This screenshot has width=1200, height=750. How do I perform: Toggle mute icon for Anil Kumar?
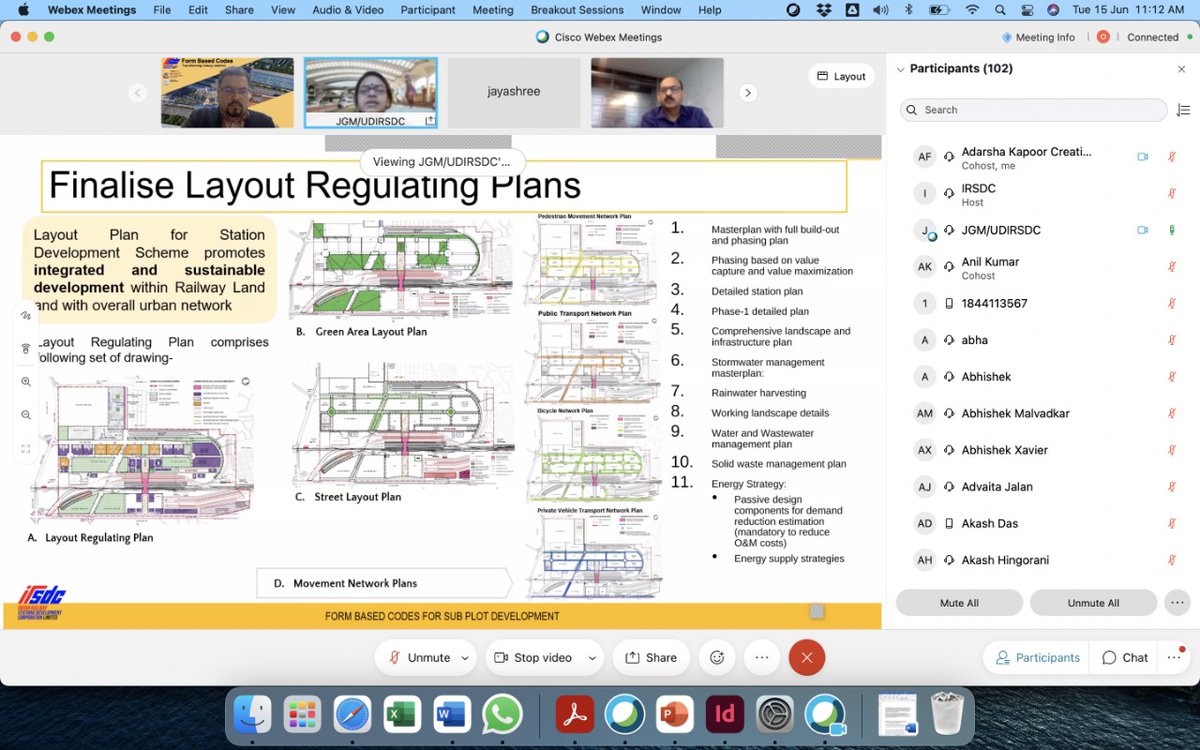tap(1172, 267)
